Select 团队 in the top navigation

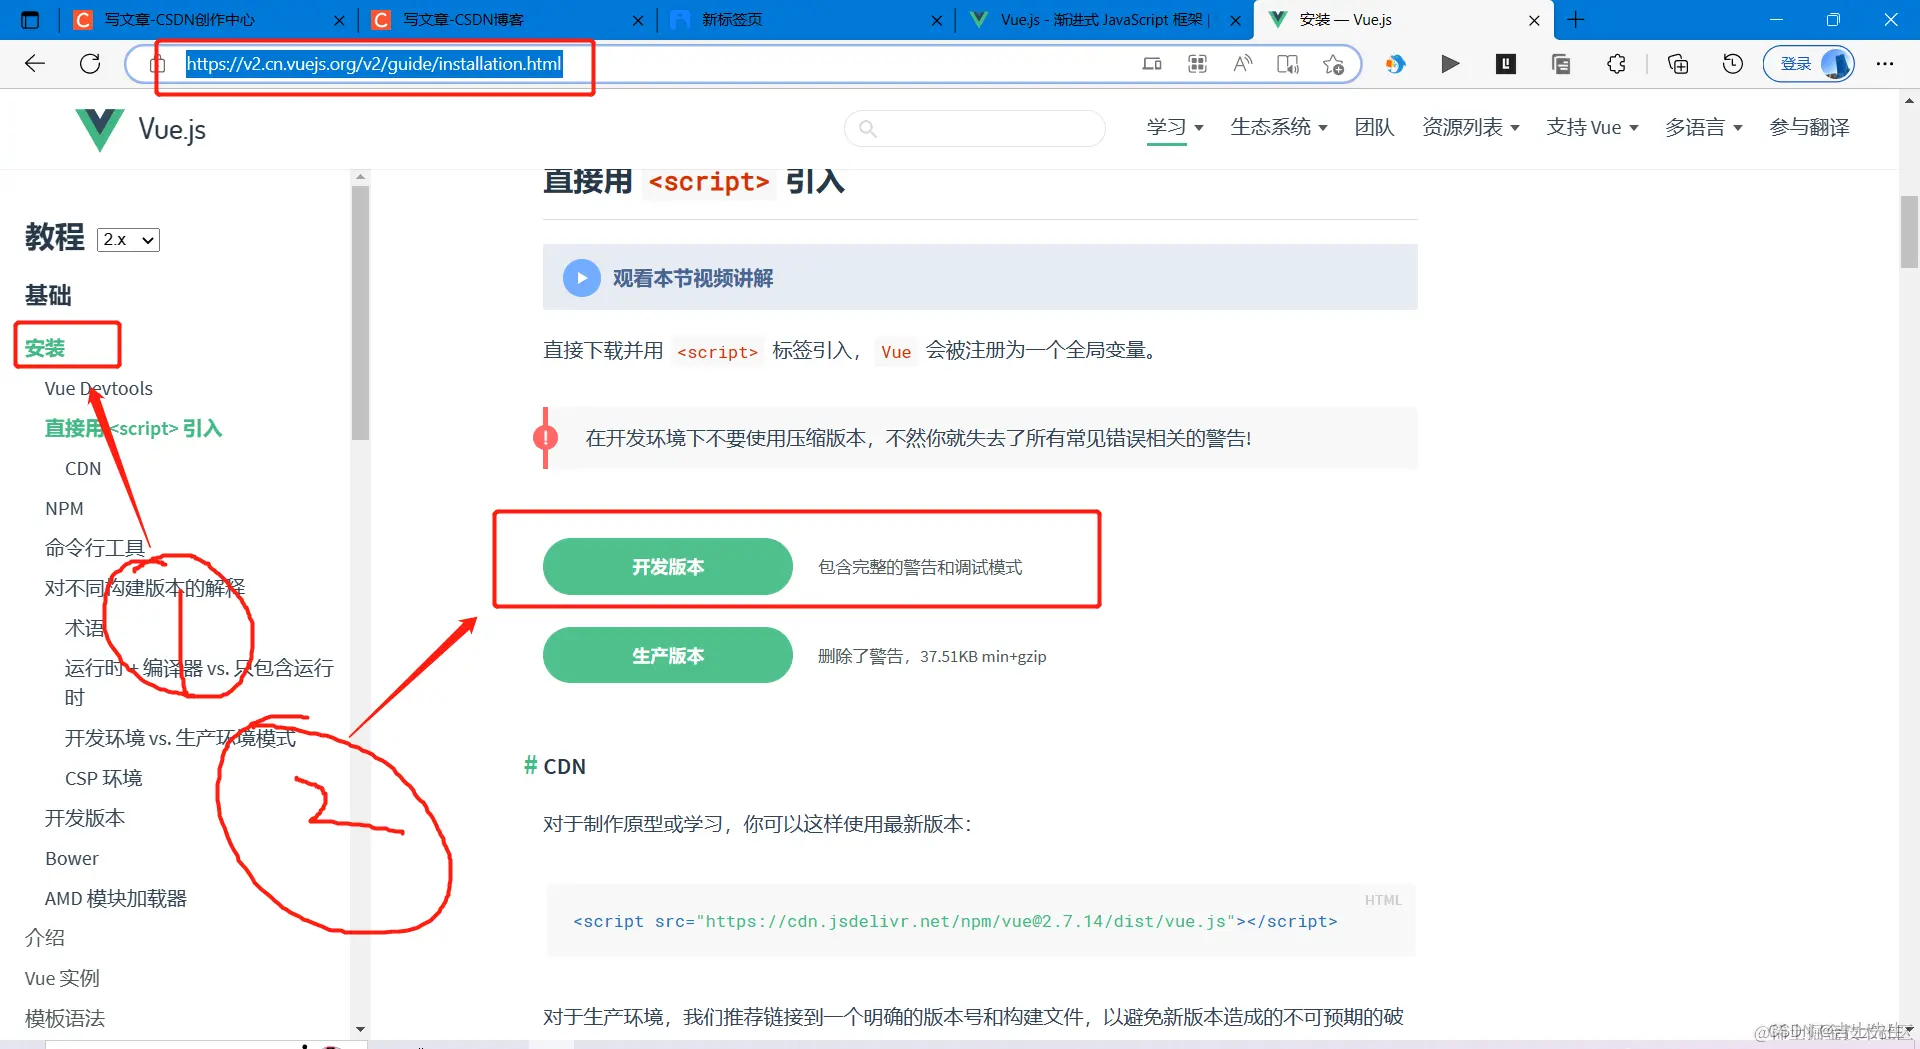(x=1374, y=127)
